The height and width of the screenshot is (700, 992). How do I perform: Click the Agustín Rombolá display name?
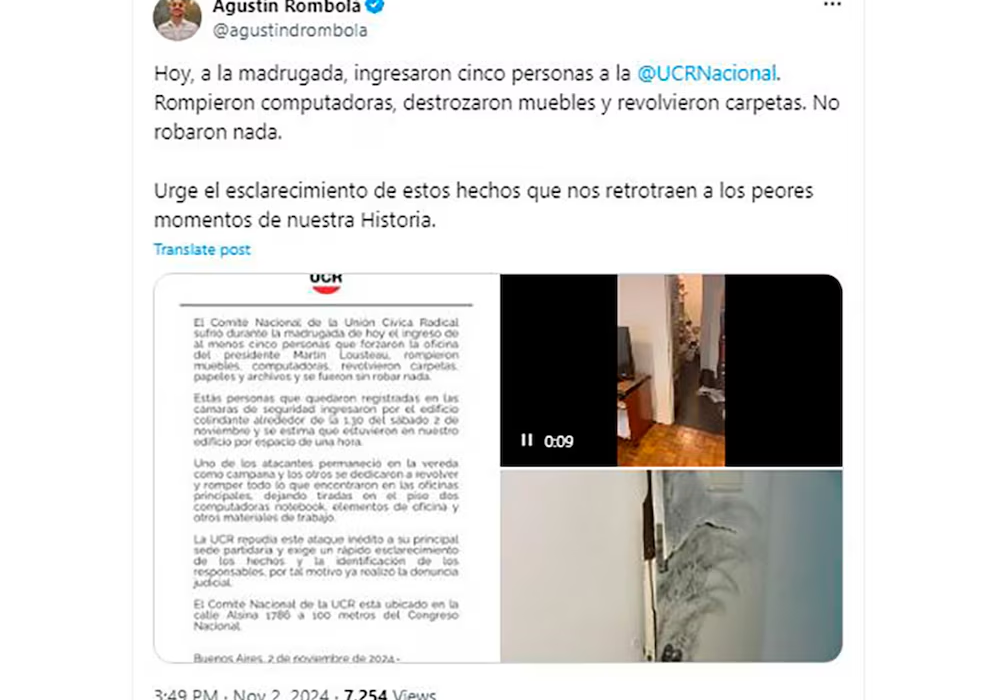point(287,6)
